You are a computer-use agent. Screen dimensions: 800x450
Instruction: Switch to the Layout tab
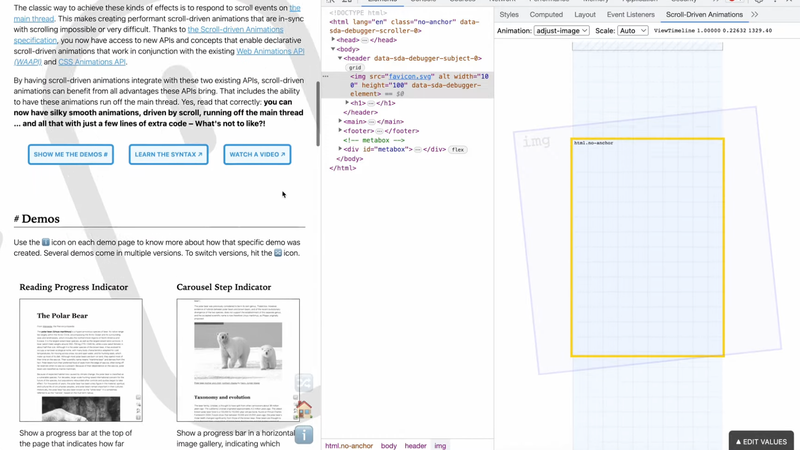[x=585, y=15]
